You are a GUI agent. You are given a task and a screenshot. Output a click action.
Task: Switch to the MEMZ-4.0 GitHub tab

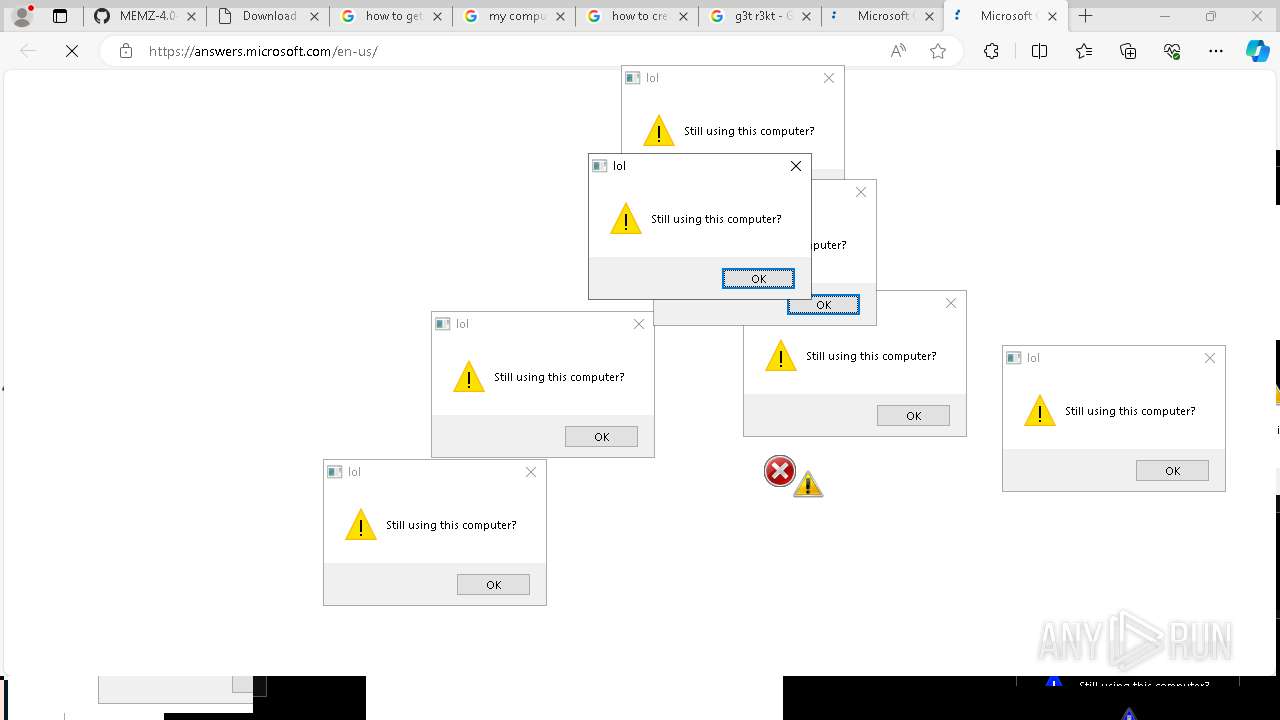[145, 16]
